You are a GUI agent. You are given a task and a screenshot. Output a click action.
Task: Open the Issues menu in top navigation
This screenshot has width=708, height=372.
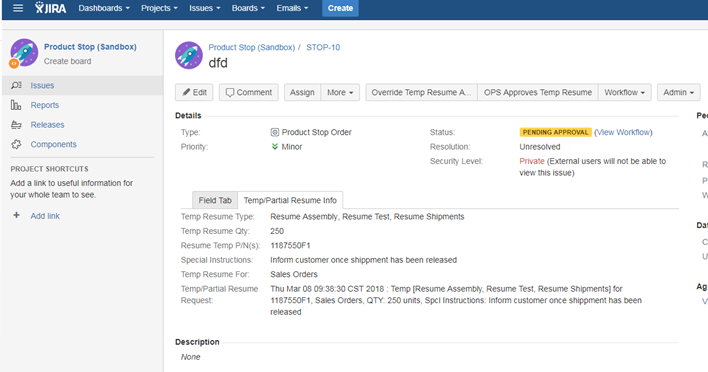pos(205,8)
